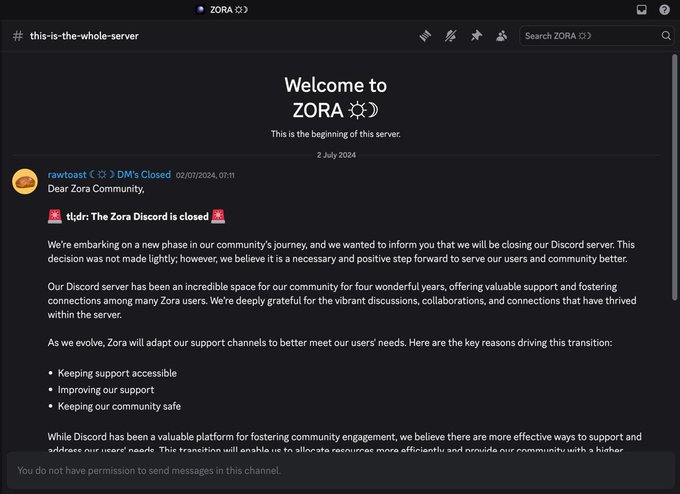Click the this-is-the-whole-server channel name
Viewport: 680px width, 494px height.
point(84,36)
